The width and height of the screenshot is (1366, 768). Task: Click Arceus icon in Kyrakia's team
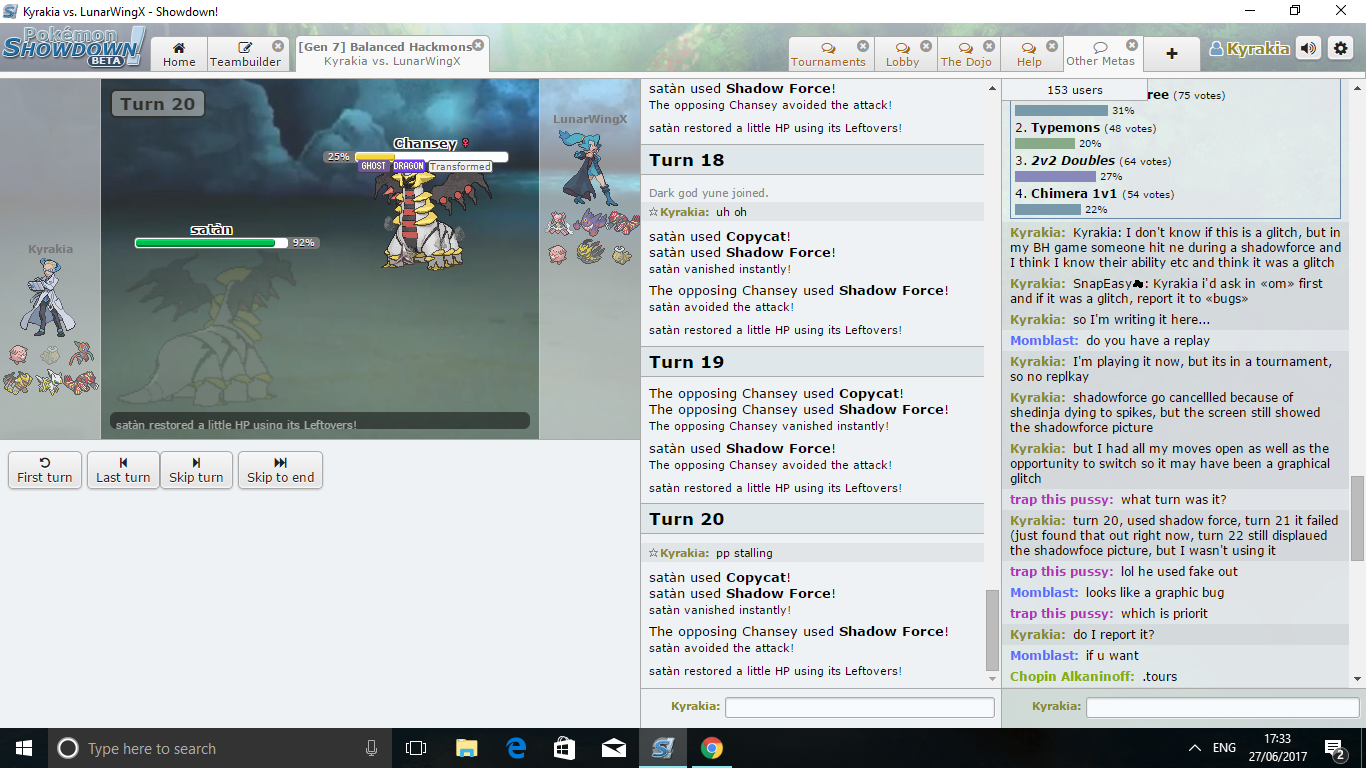(x=50, y=382)
